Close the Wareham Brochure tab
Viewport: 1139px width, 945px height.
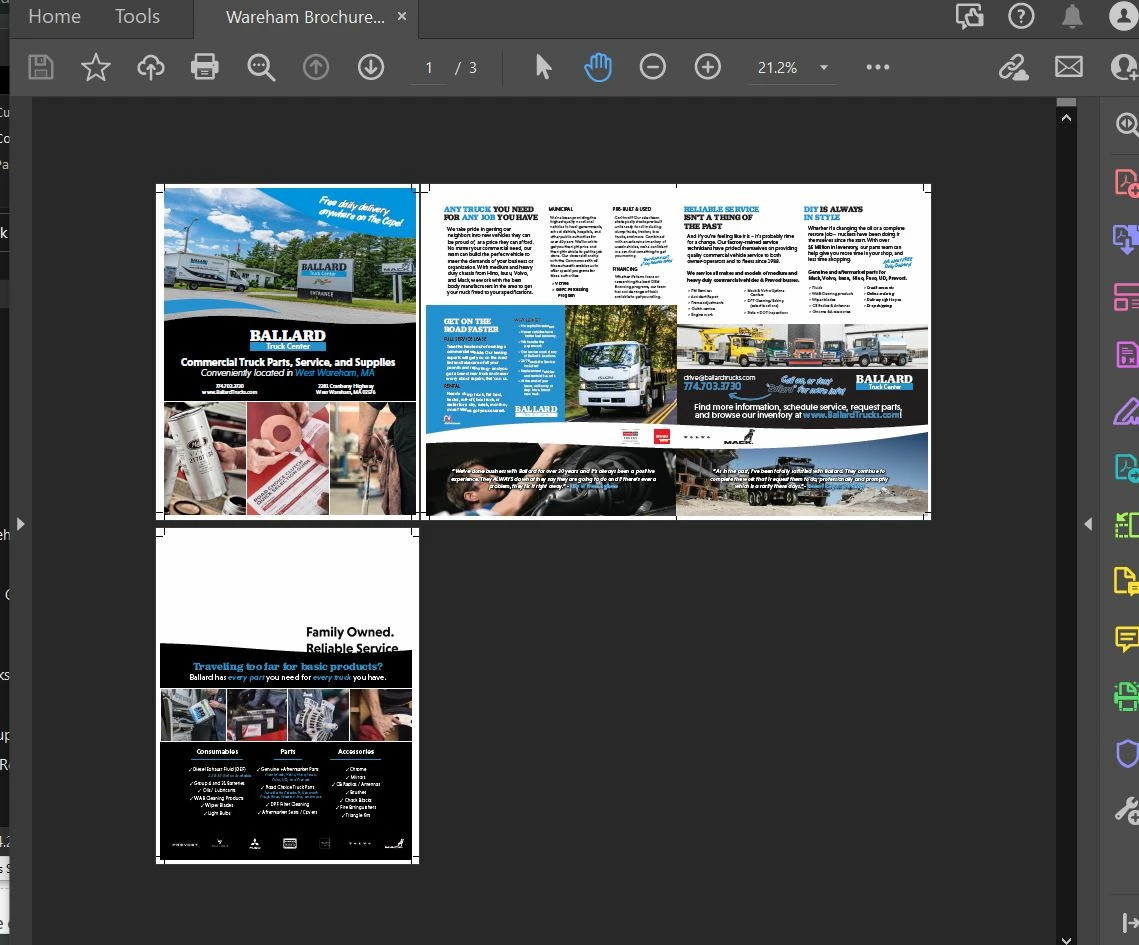[402, 16]
